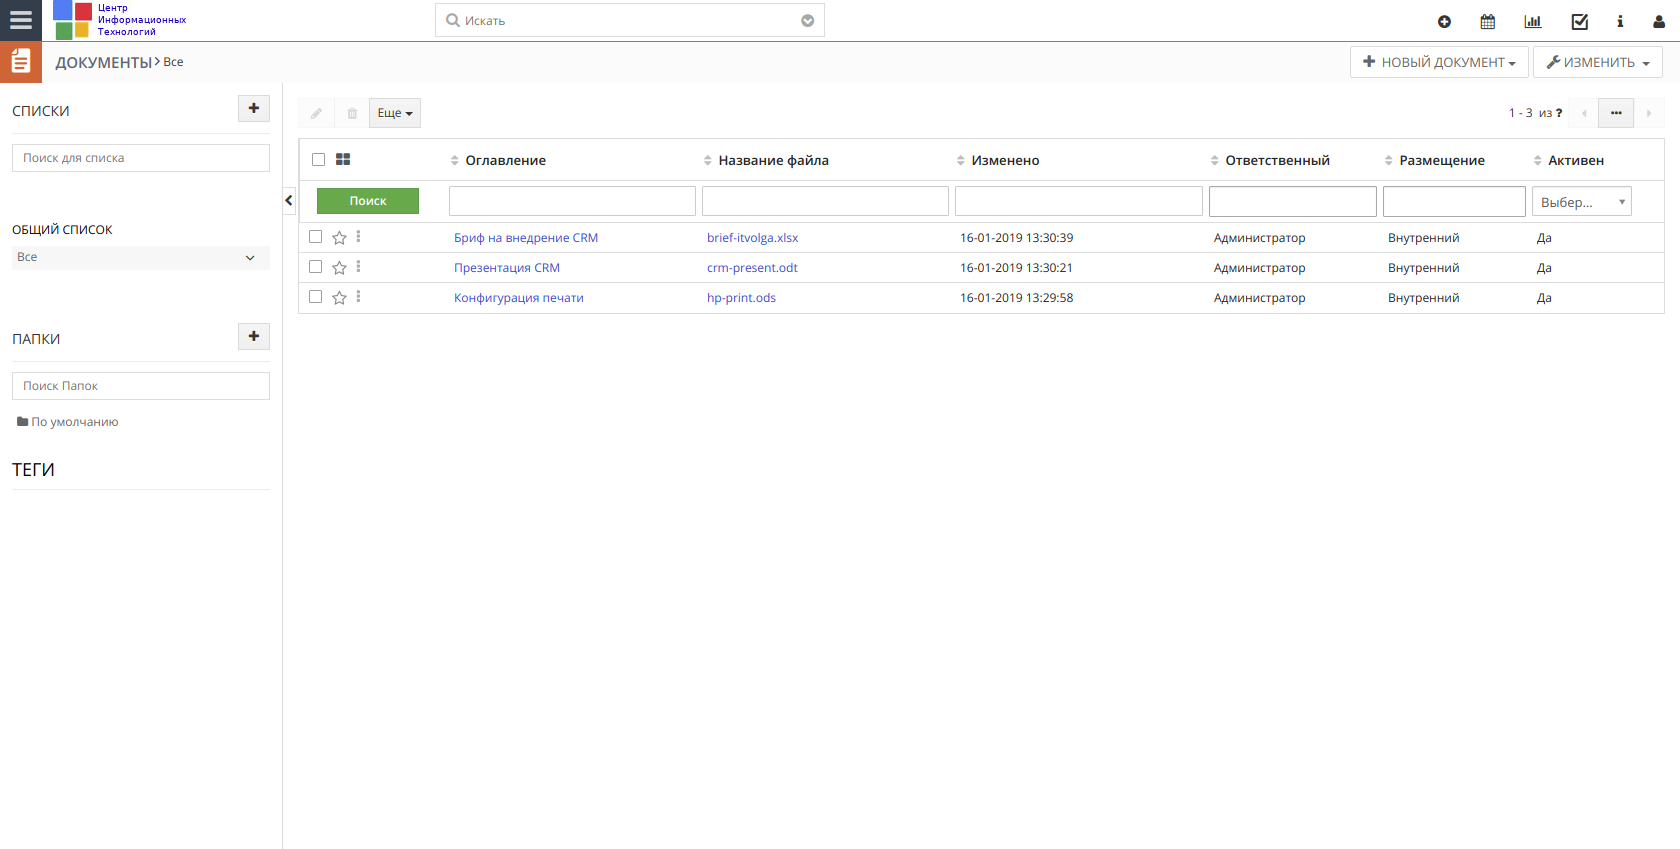Tick the checkbox for Конфигурация печати row

(x=316, y=297)
